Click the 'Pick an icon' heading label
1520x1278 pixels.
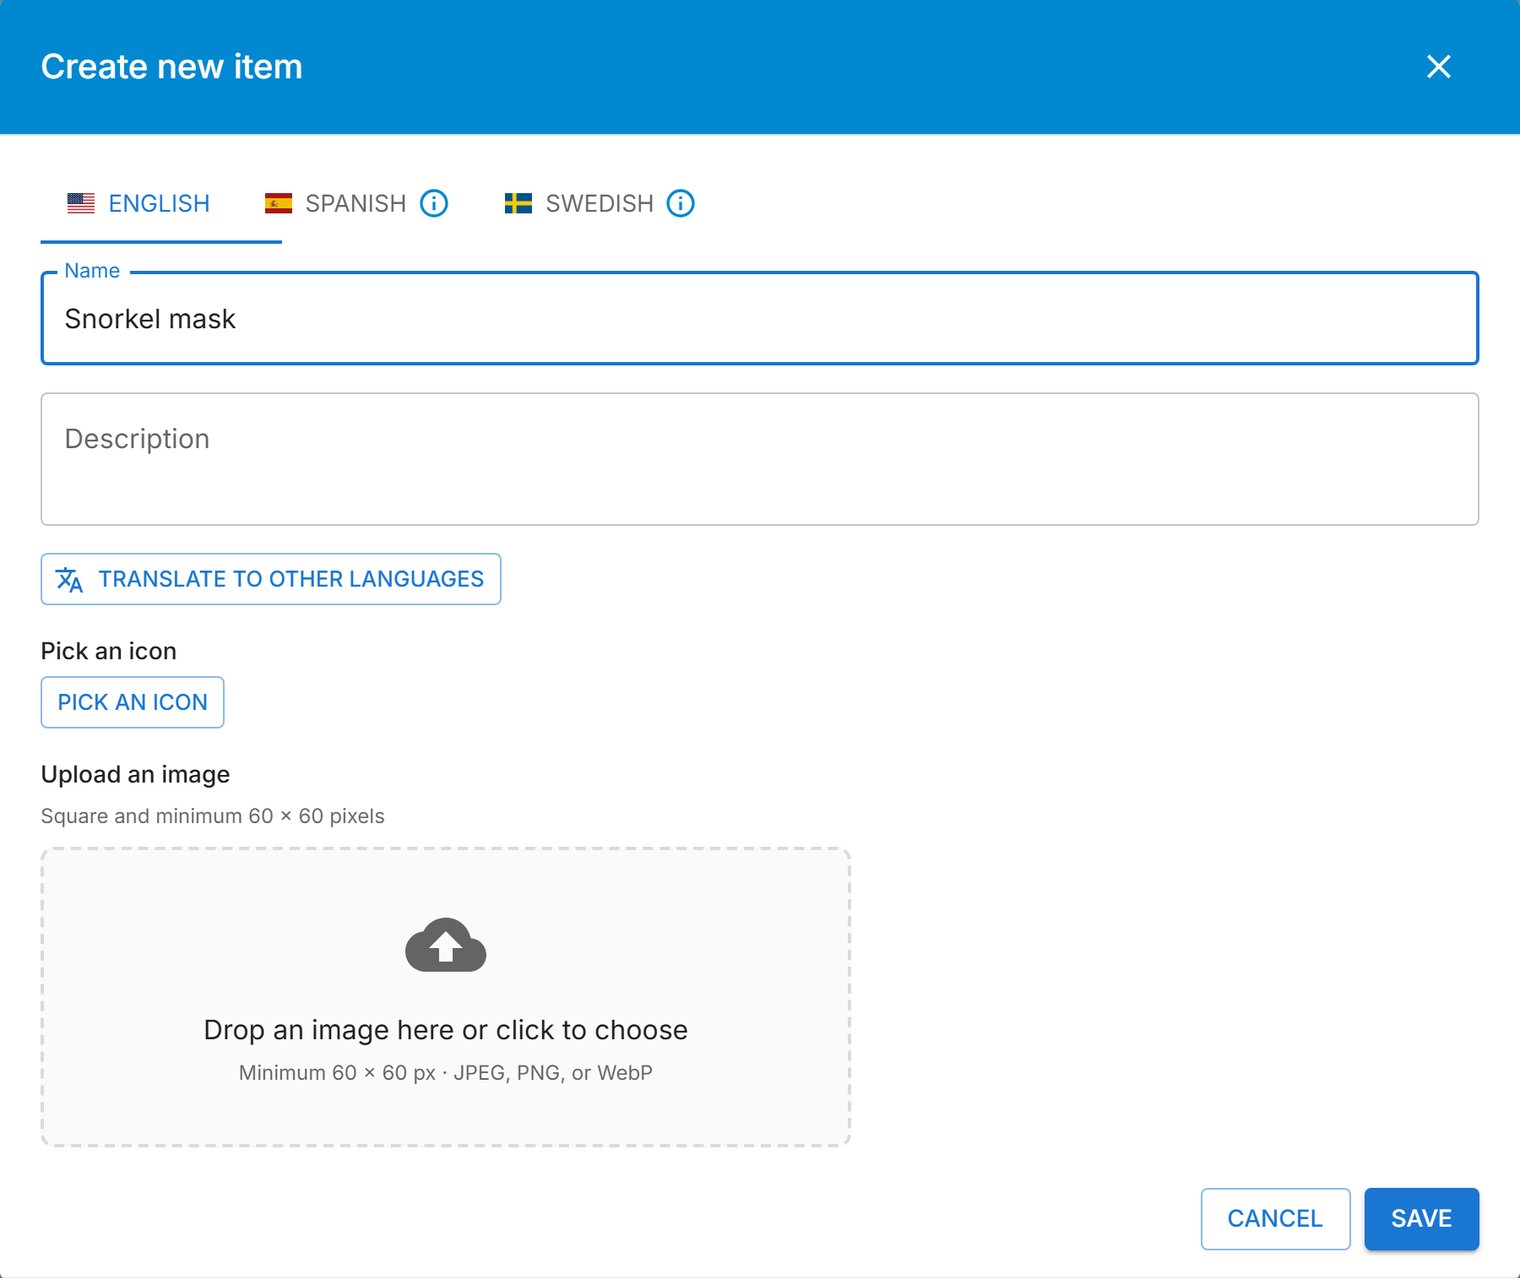coord(109,651)
